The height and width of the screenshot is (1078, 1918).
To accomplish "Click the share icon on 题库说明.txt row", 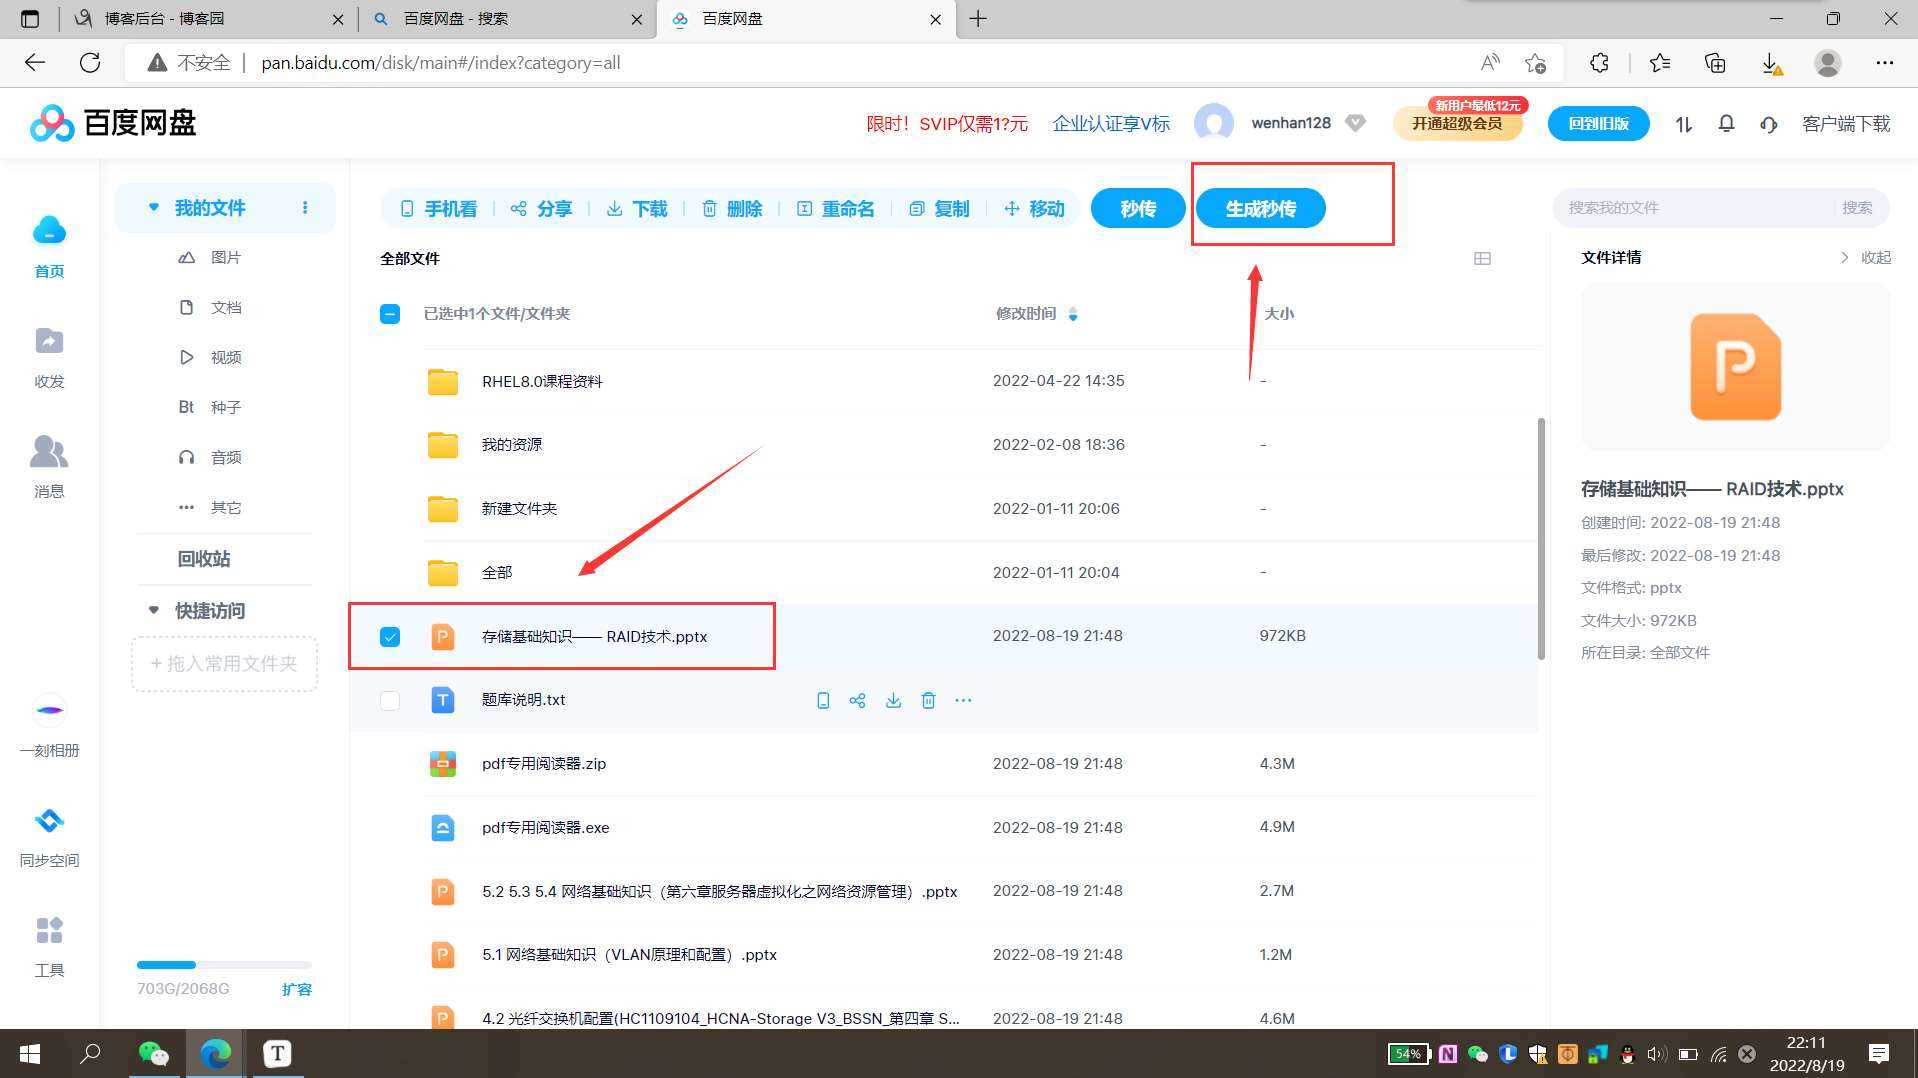I will click(857, 700).
